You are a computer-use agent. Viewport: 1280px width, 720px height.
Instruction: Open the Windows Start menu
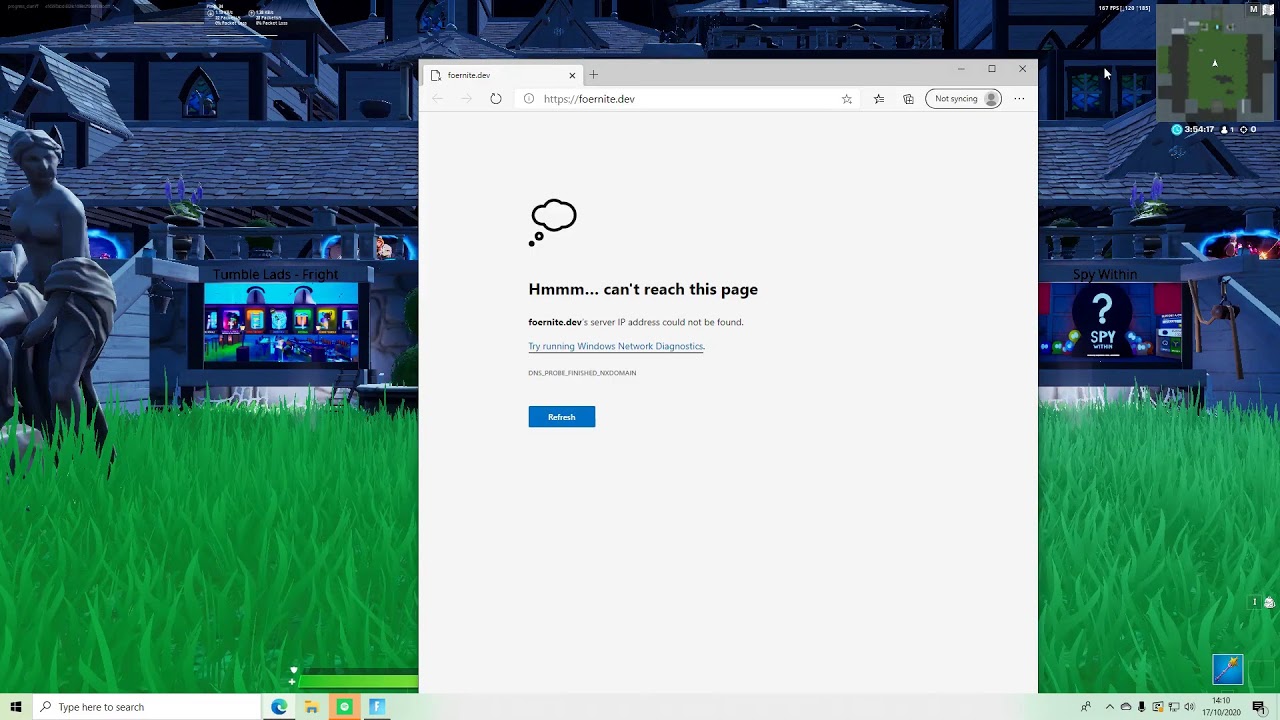point(16,707)
